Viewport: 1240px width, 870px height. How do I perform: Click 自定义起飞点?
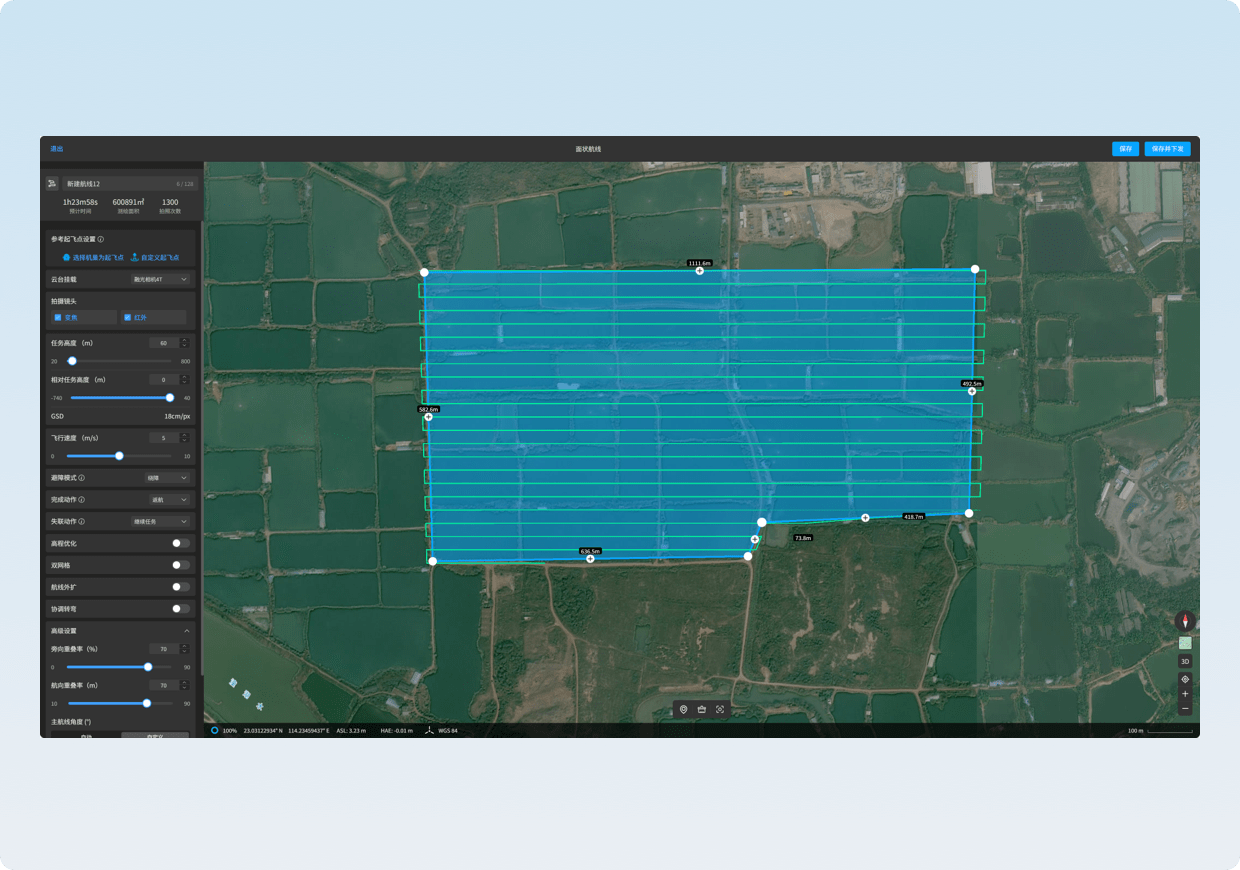(x=155, y=258)
